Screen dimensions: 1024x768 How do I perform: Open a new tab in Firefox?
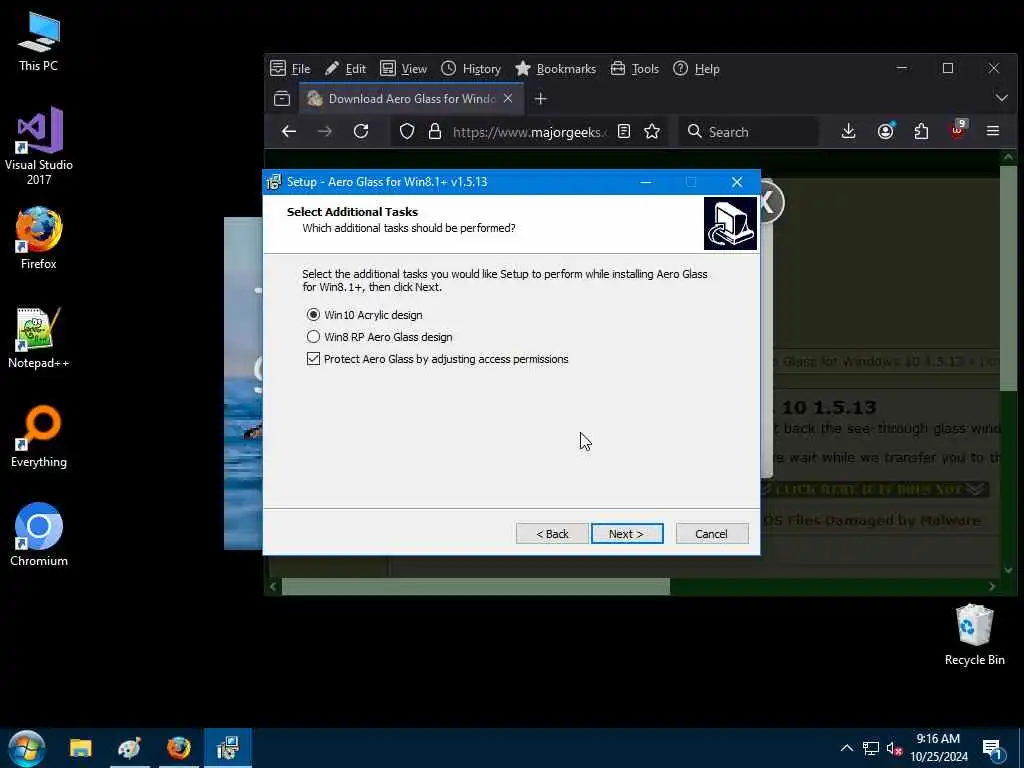[x=540, y=99]
